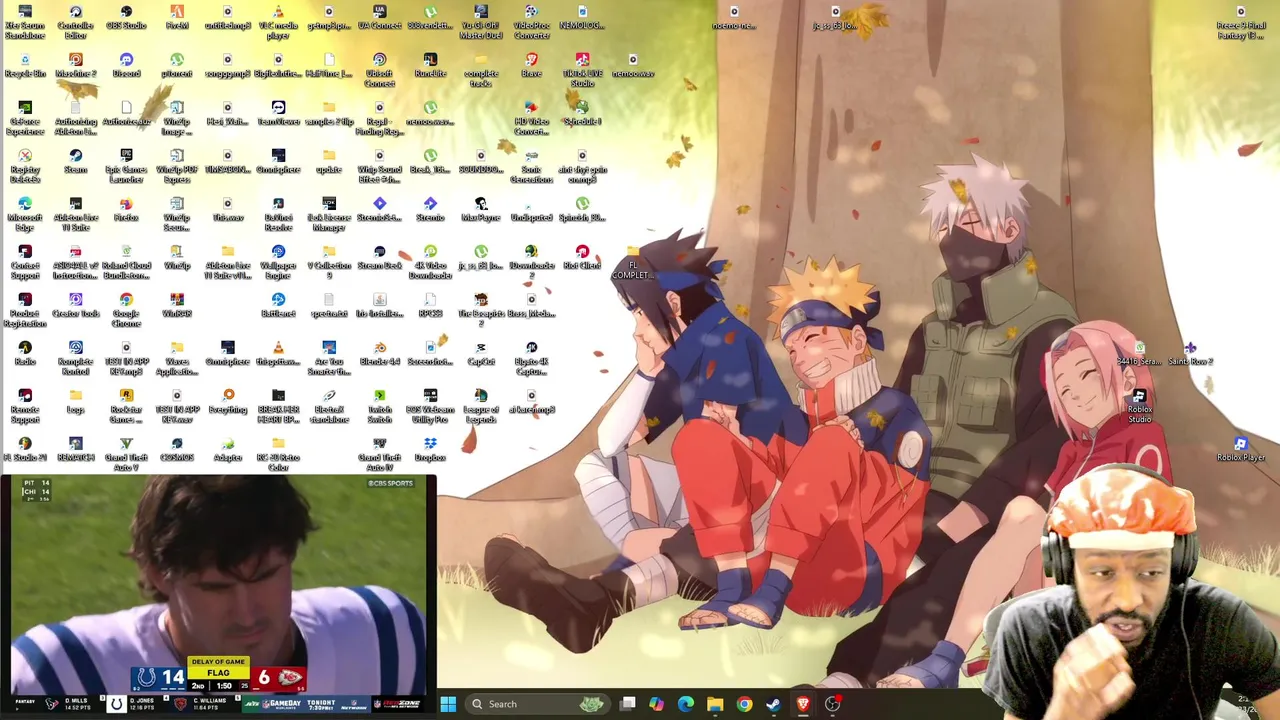Open File Explorer from the taskbar
The image size is (1280, 720).
pos(715,704)
